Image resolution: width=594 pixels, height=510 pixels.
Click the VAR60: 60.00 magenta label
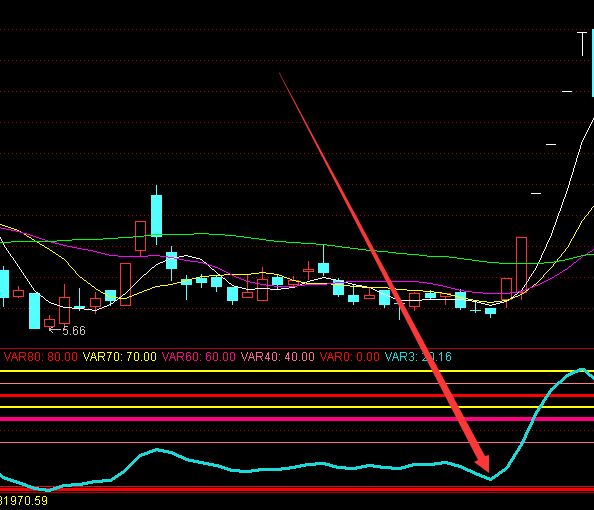point(199,357)
